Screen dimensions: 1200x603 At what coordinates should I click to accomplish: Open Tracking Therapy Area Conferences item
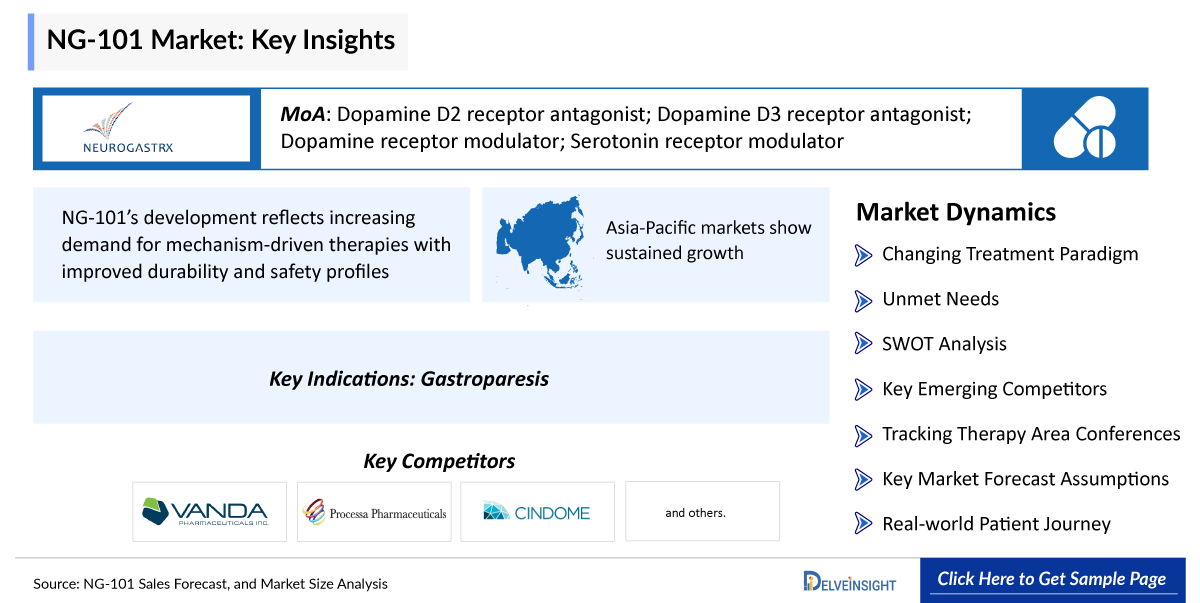pyautogui.click(x=1030, y=434)
